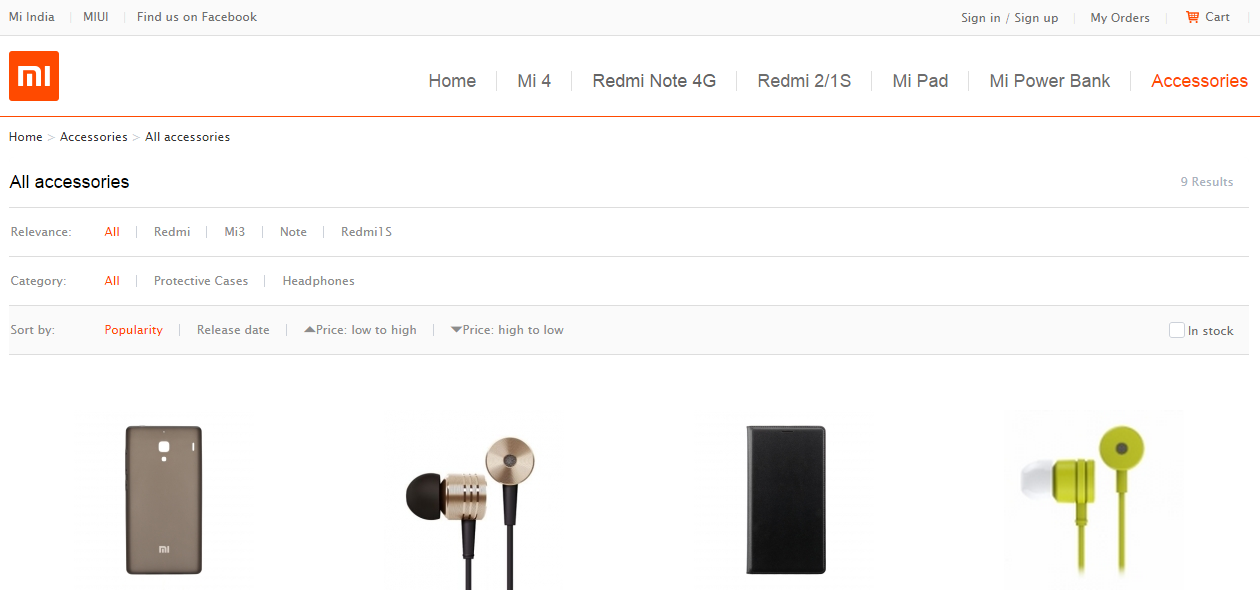Sort by Price: high to low arrow
Viewport: 1260px width, 616px height.
click(x=456, y=329)
